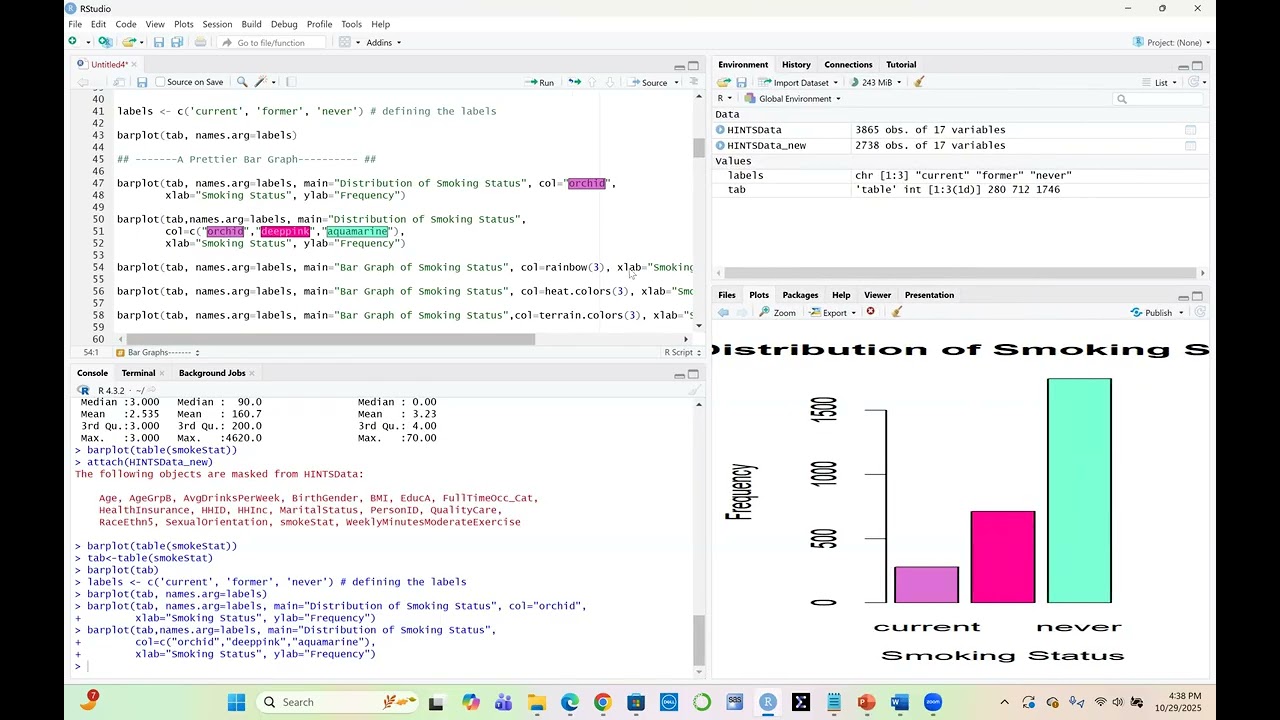Open the Project: (None) dropdown

tap(1172, 42)
